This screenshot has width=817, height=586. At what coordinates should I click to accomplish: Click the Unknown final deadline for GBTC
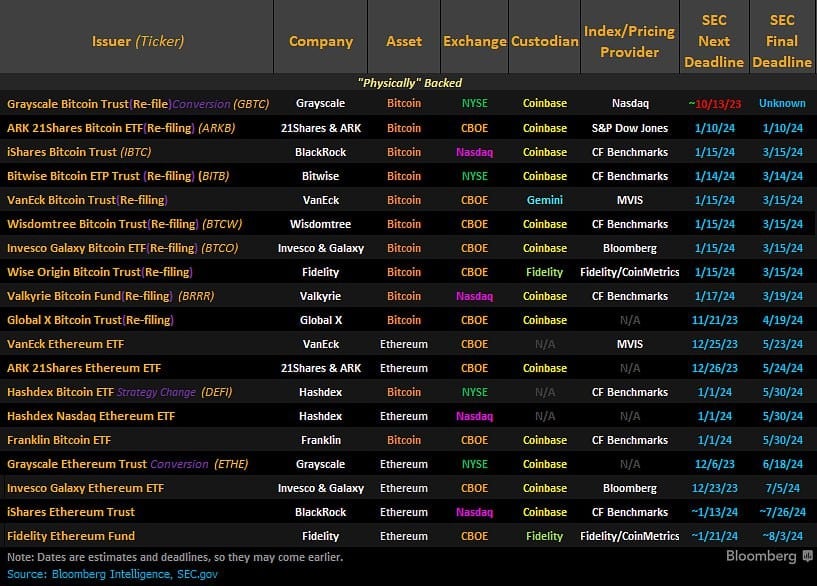(x=782, y=103)
